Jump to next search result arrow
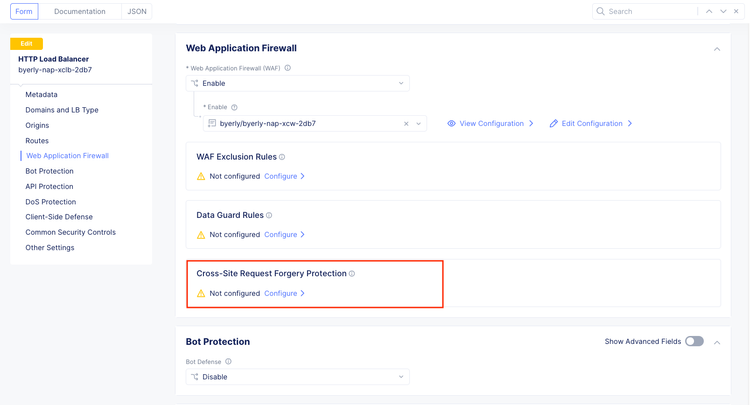This screenshot has height=405, width=750. click(723, 11)
